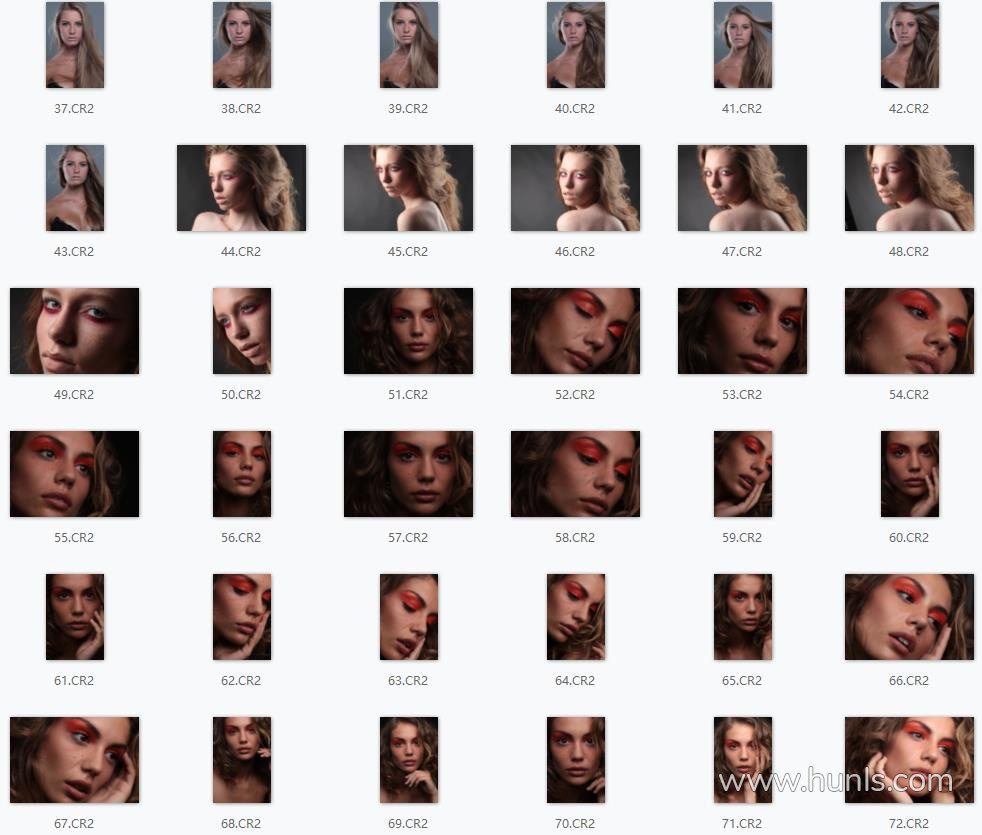Click the 50.CR2 thumbnail
Screen dimensions: 982x835
[x=242, y=331]
